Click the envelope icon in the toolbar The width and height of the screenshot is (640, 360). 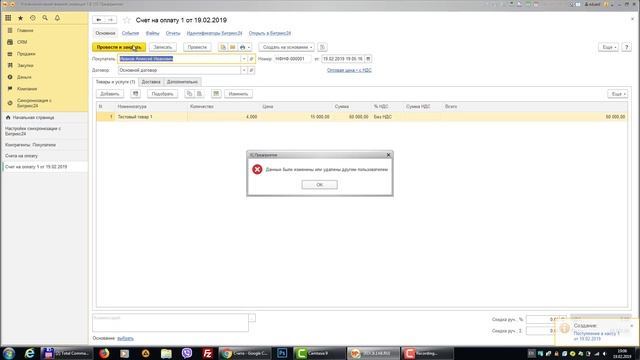pos(233,47)
